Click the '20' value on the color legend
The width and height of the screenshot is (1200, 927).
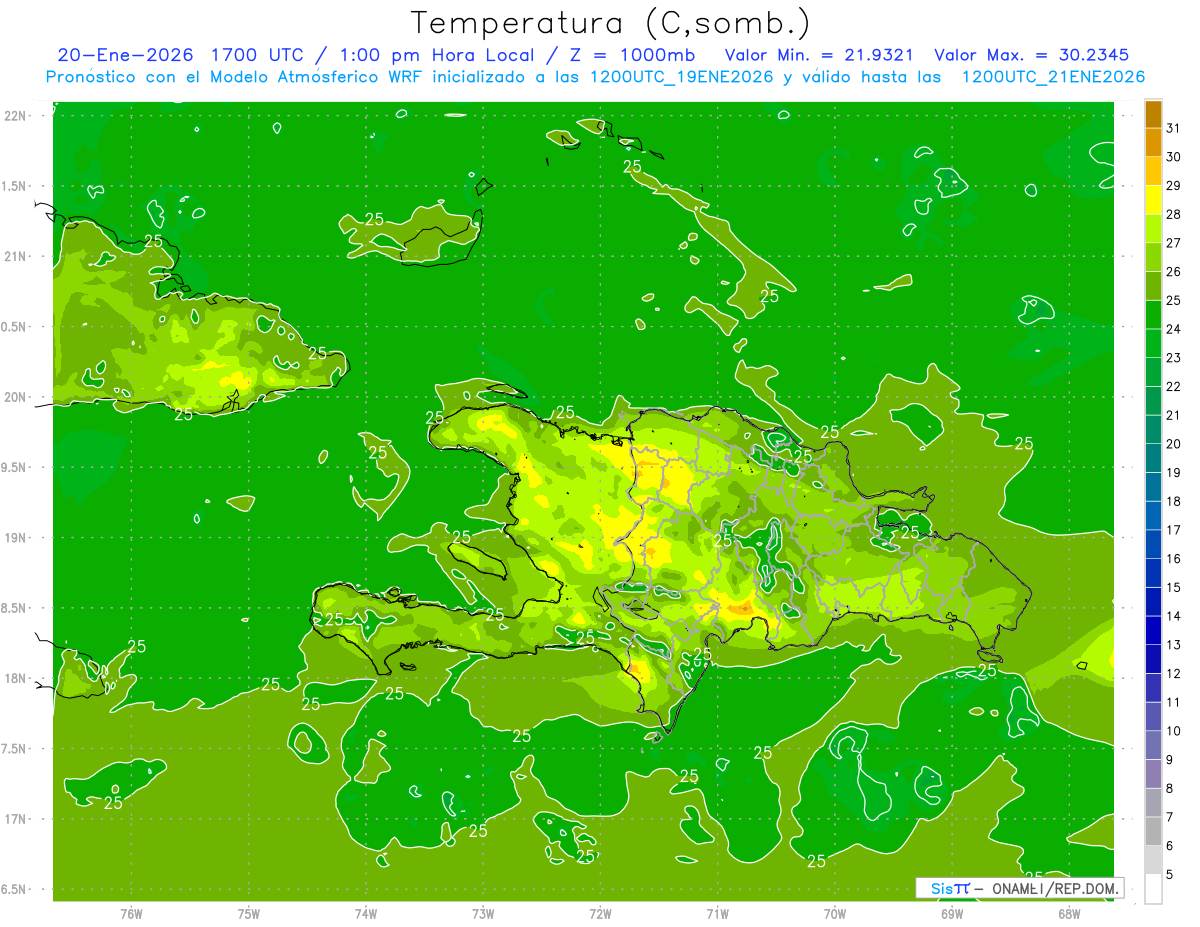tap(1174, 444)
